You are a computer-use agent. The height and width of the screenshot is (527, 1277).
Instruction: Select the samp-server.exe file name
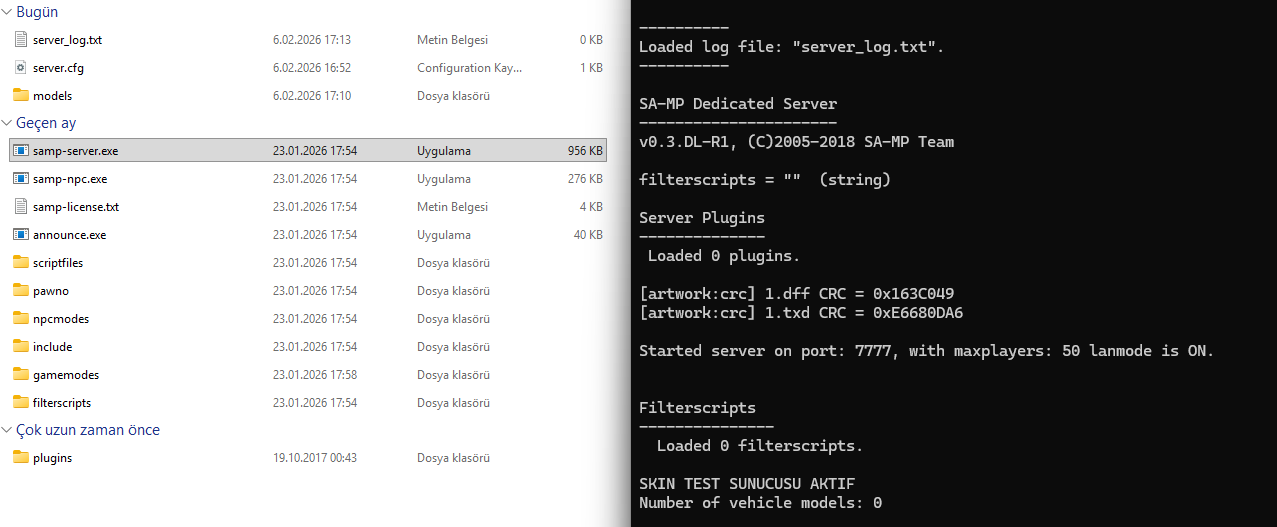coord(75,151)
